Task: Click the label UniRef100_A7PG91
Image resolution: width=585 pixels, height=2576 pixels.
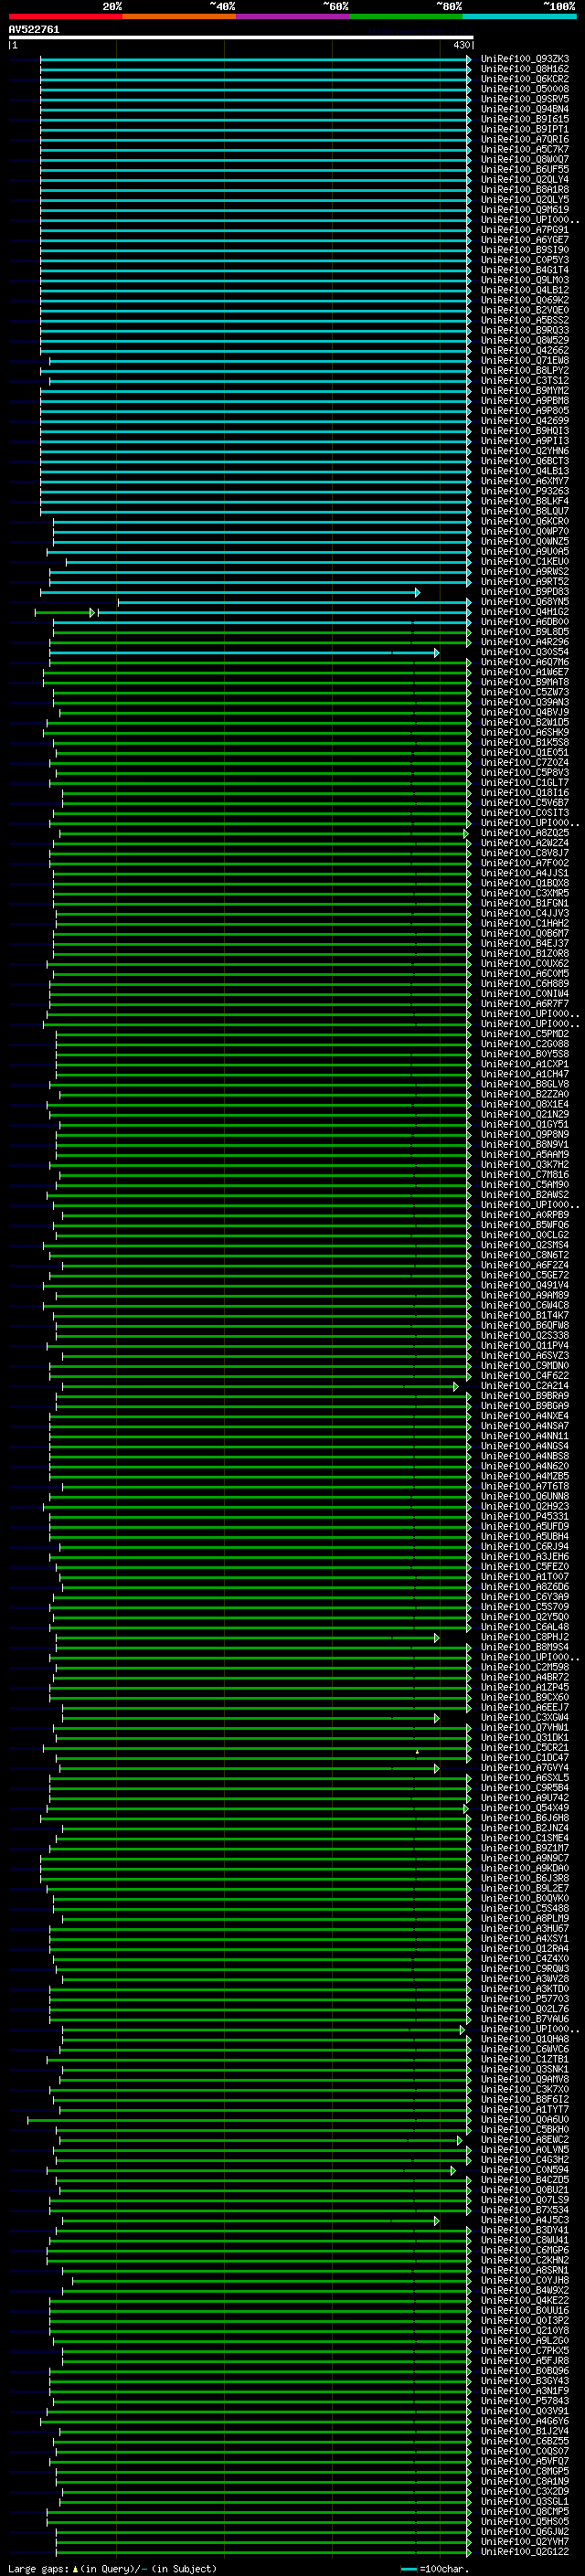Action: 525,230
